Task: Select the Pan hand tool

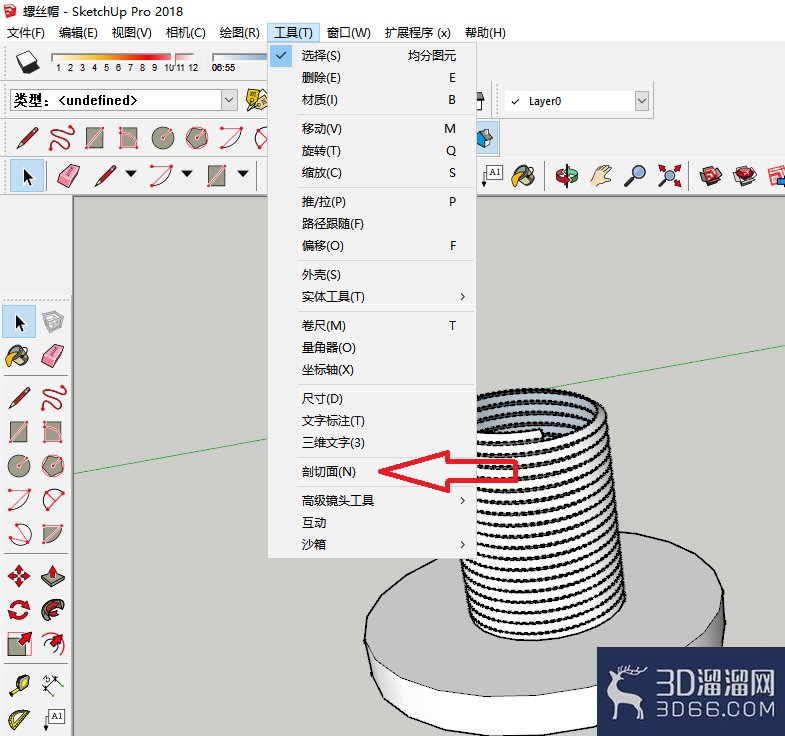Action: click(601, 176)
